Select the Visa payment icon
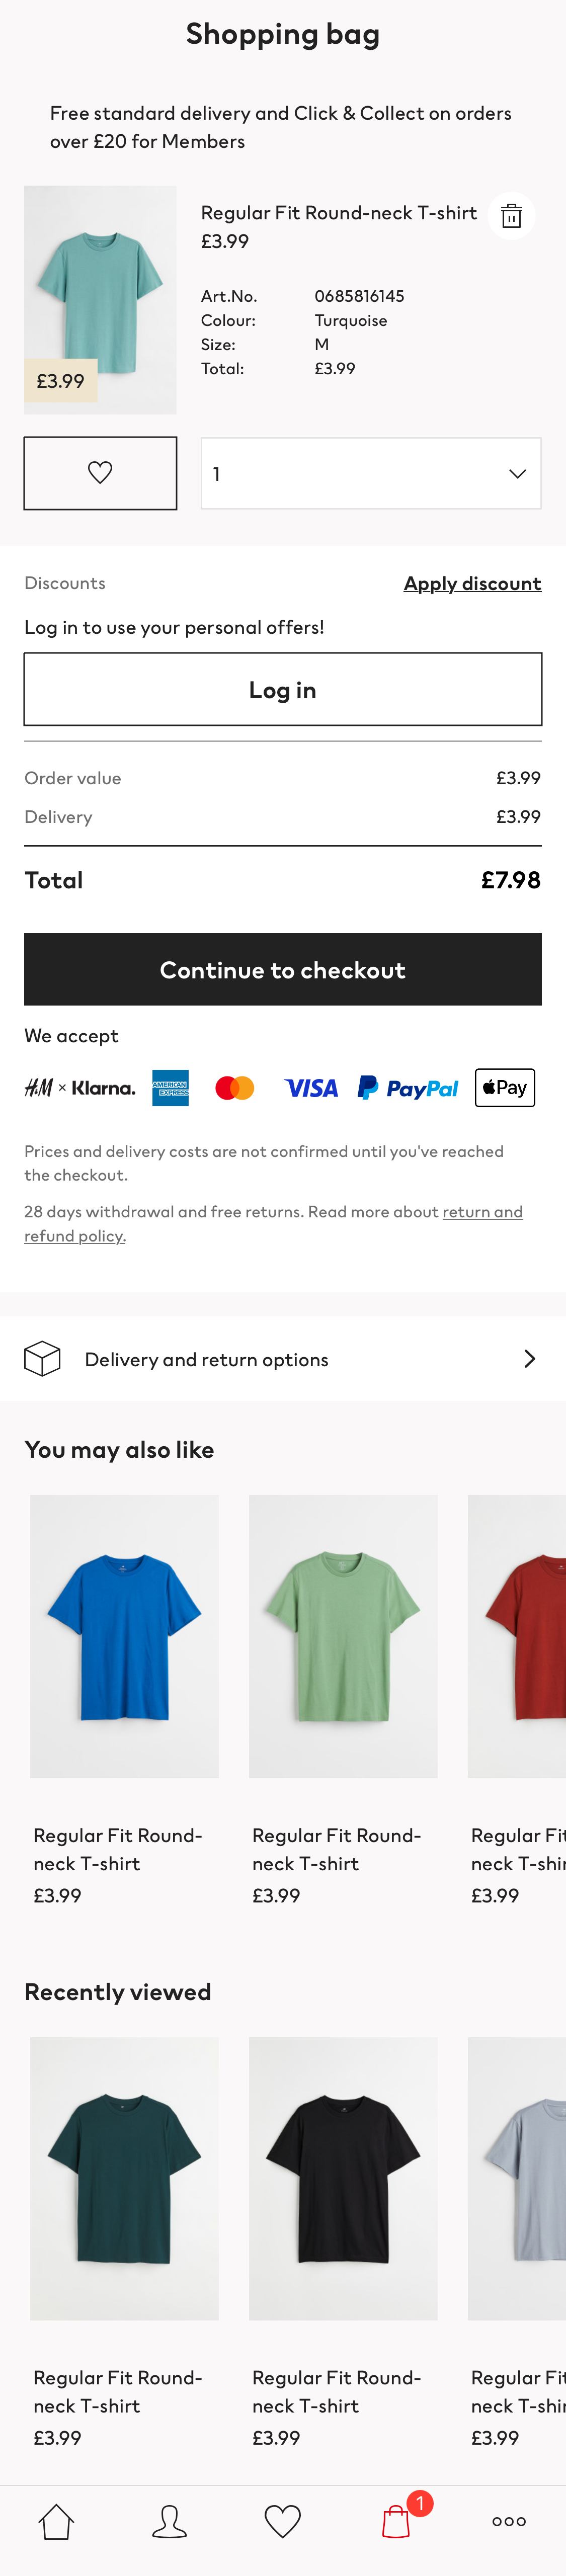Viewport: 566px width, 2576px height. [311, 1087]
